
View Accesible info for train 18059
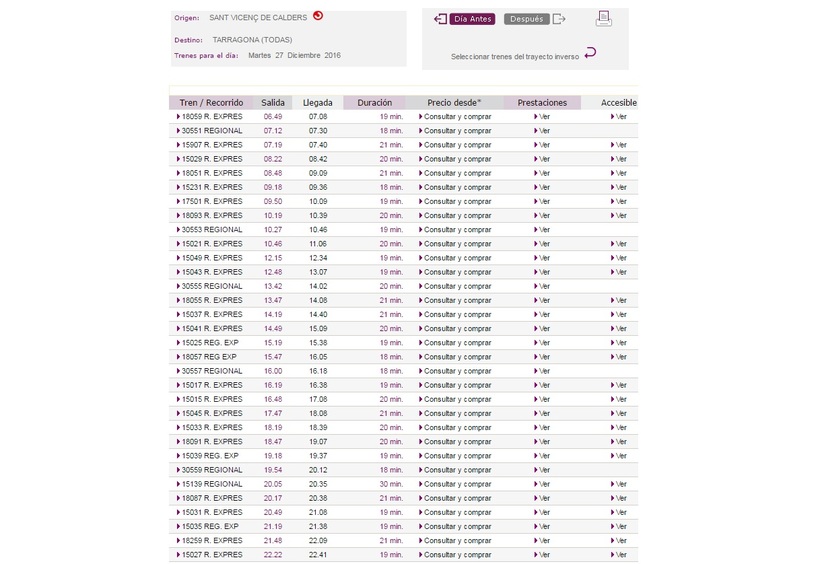[619, 117]
